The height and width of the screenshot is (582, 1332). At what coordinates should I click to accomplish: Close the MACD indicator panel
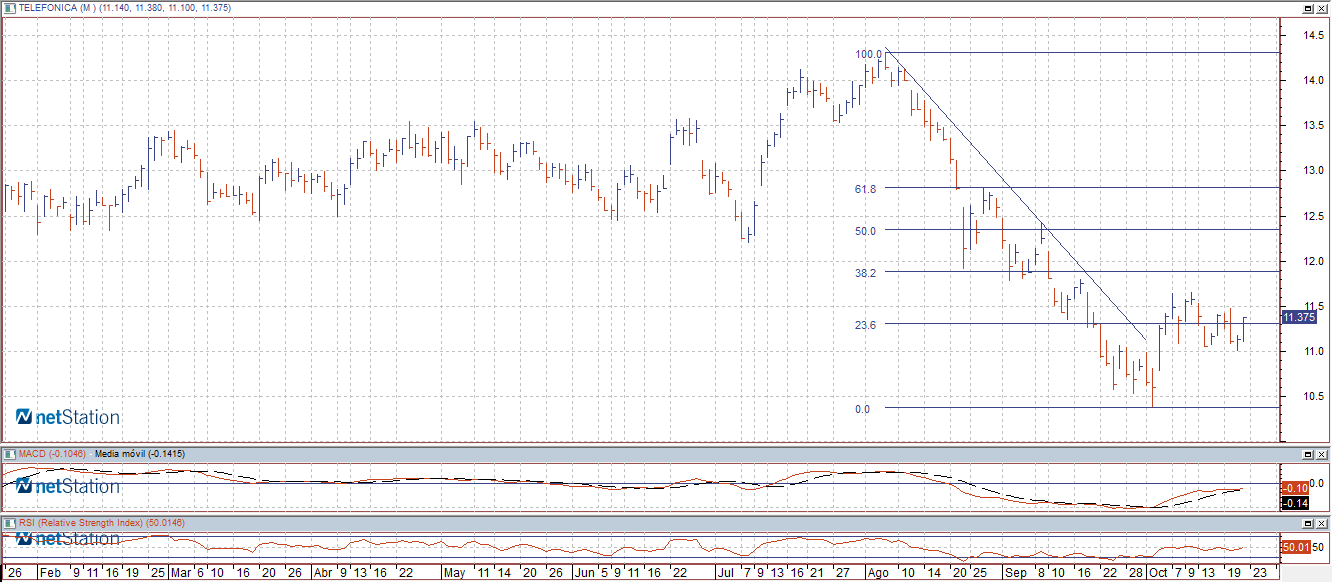1322,455
